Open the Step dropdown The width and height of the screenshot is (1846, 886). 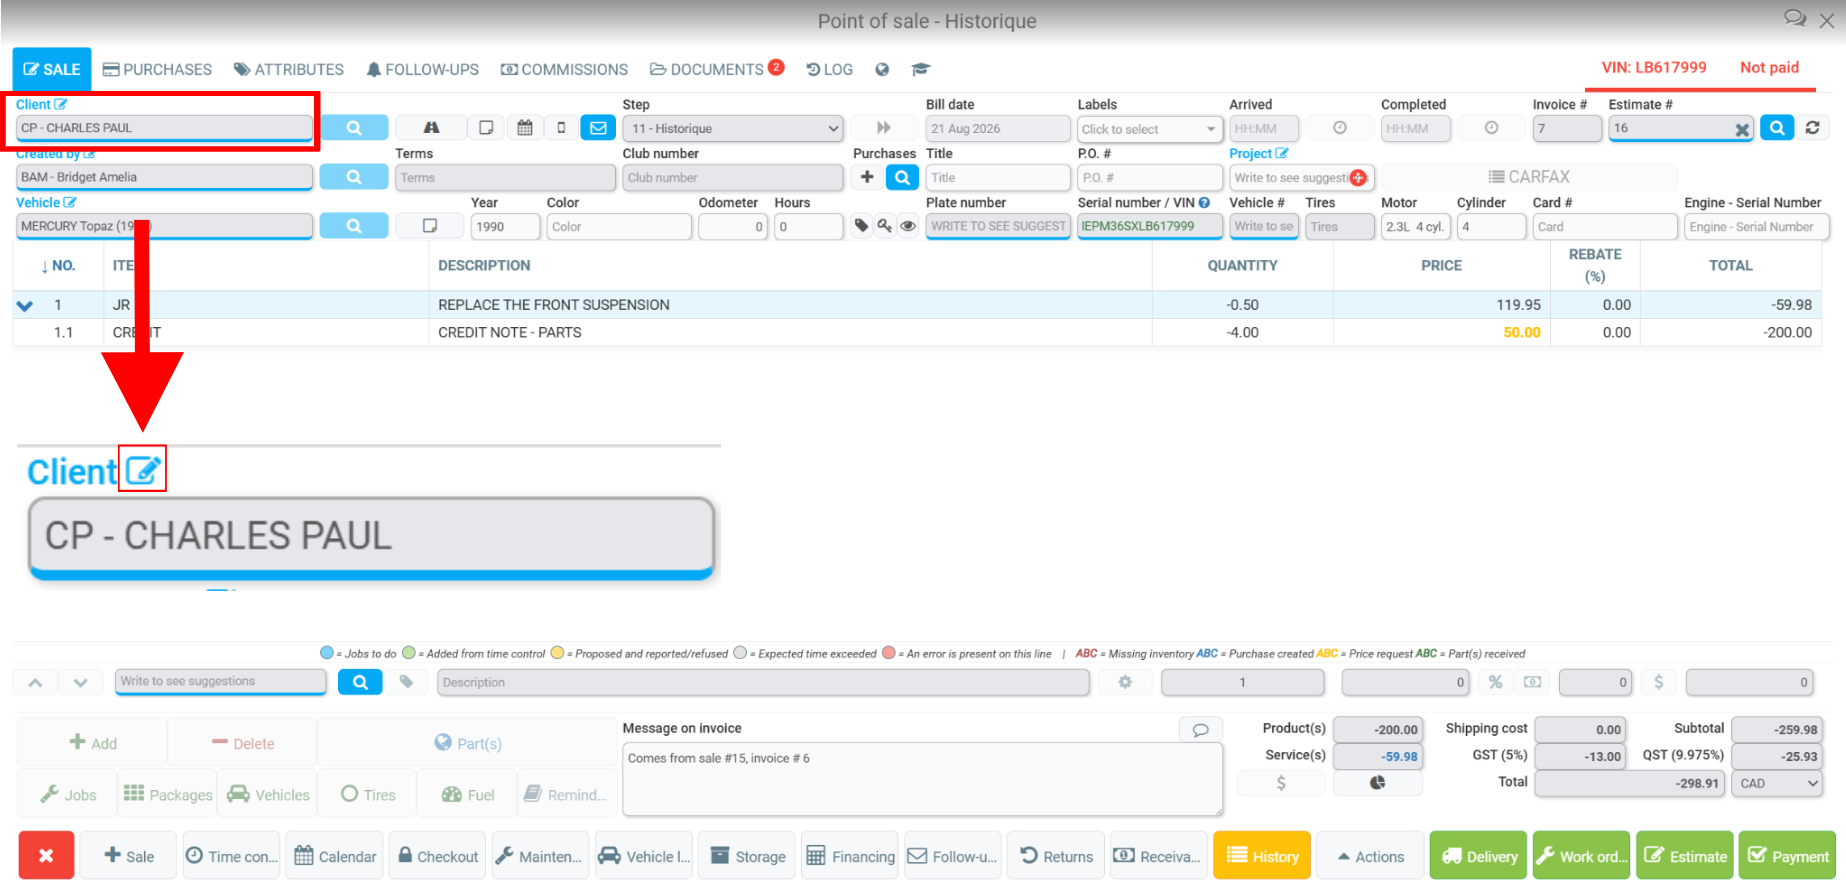(x=733, y=128)
